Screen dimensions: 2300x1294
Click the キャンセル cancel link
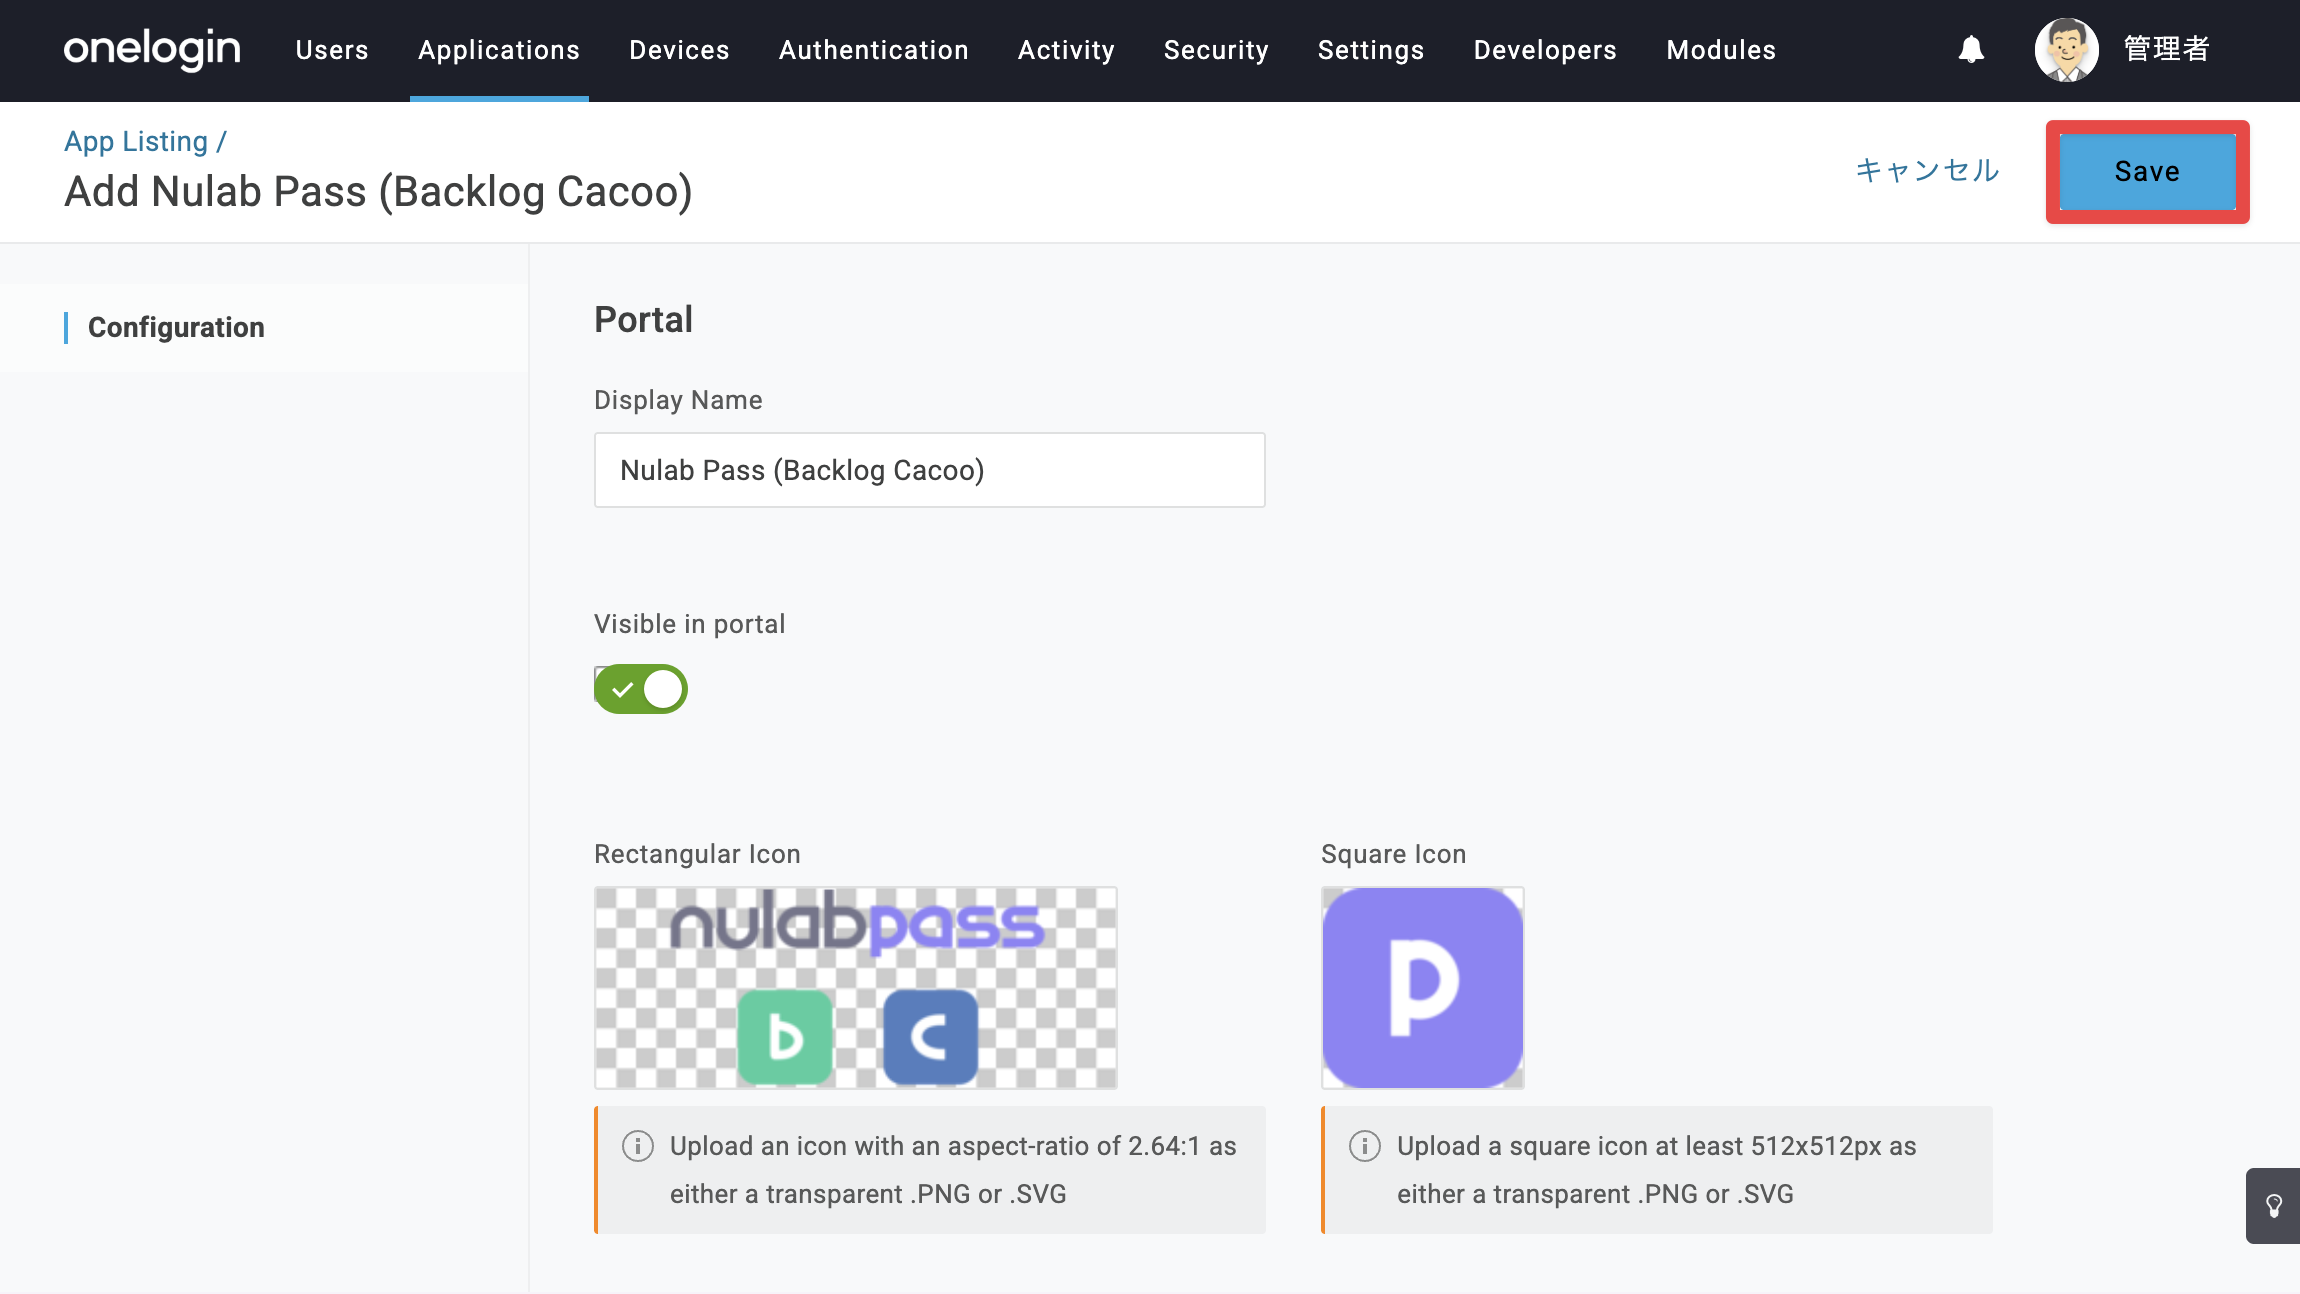click(1927, 171)
